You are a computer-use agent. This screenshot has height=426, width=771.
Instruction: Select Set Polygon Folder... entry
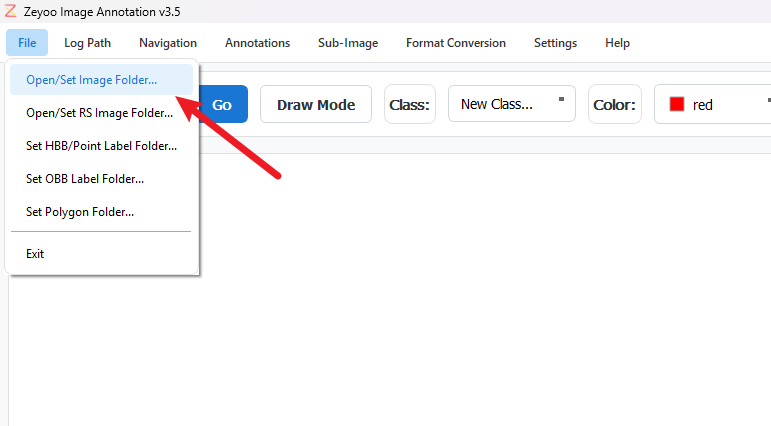pos(101,212)
